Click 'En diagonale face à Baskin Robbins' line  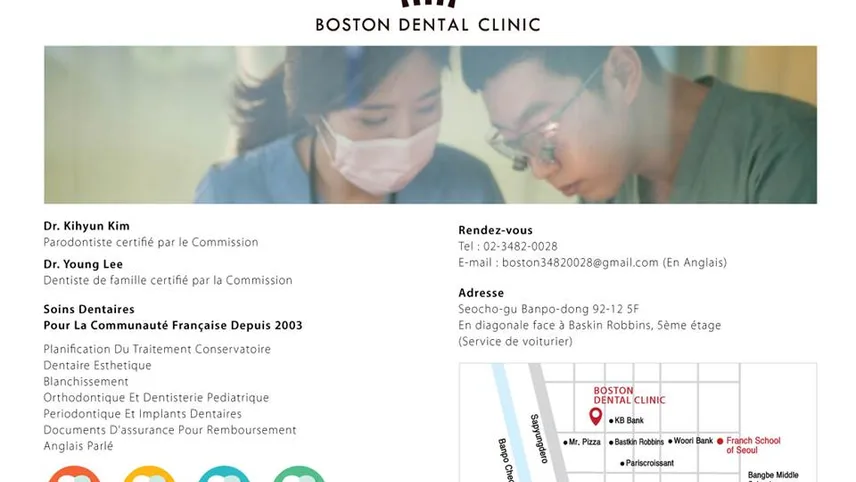pos(590,325)
